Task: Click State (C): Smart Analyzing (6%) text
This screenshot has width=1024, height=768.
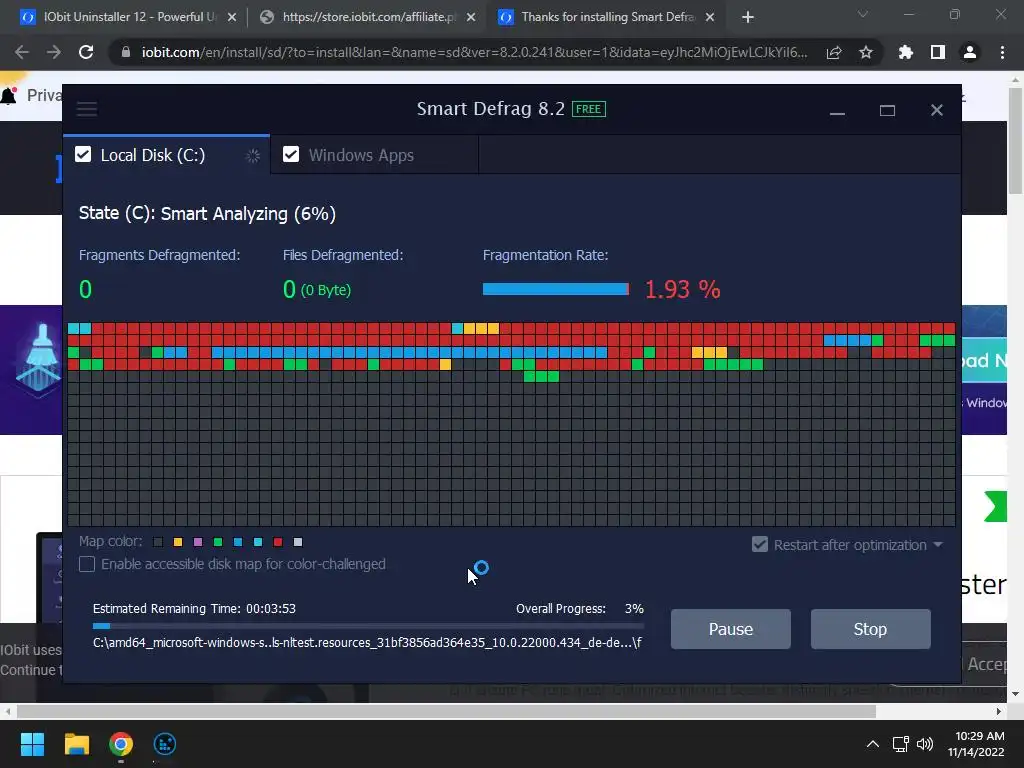Action: tap(207, 214)
